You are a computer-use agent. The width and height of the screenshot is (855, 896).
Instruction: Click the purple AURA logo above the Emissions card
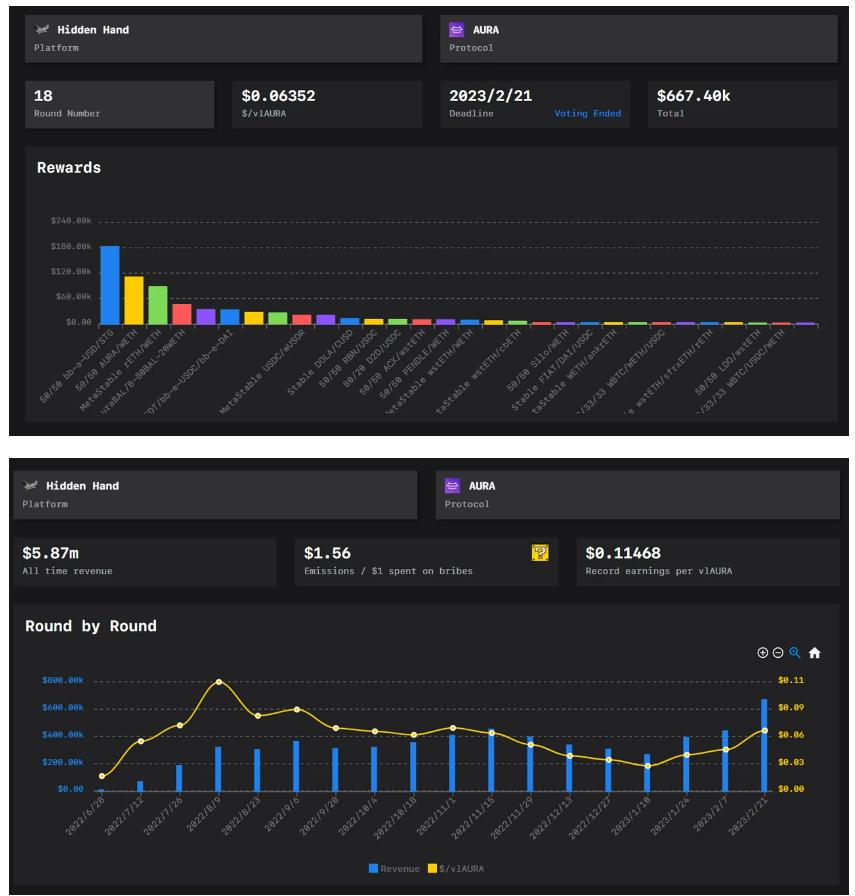(x=453, y=486)
